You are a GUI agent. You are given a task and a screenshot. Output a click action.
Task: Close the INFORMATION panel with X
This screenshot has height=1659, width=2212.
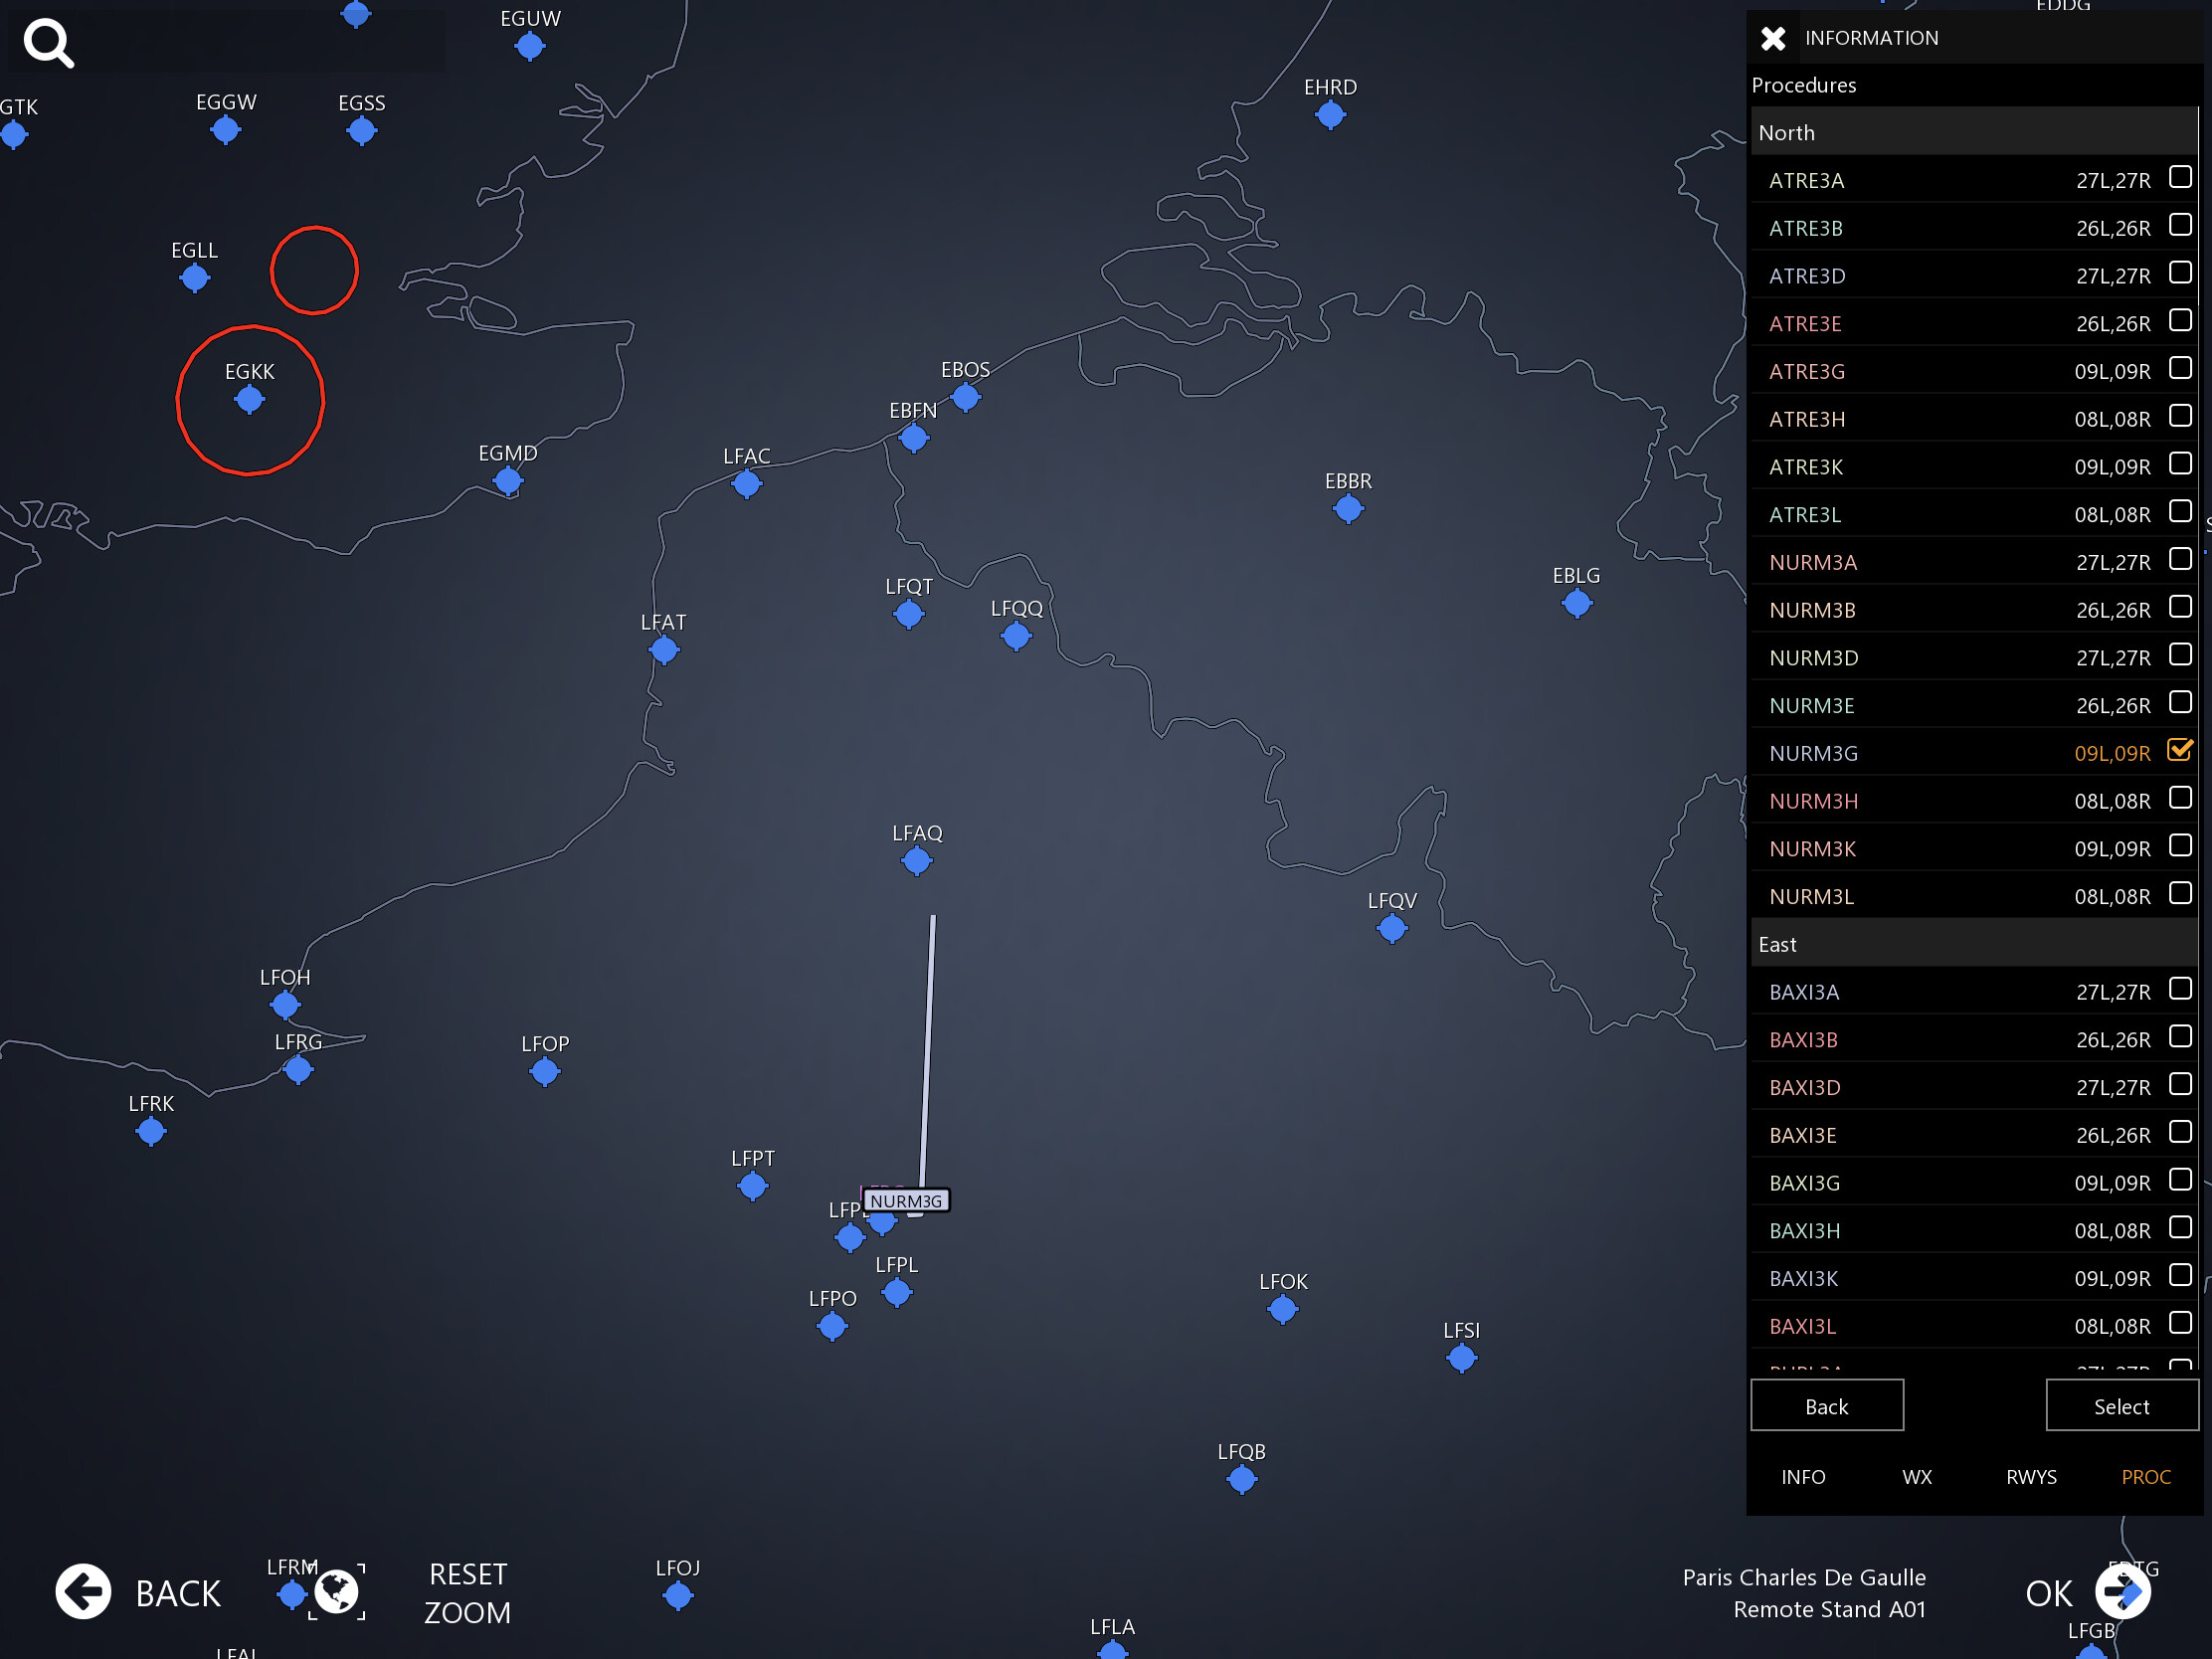(1773, 38)
